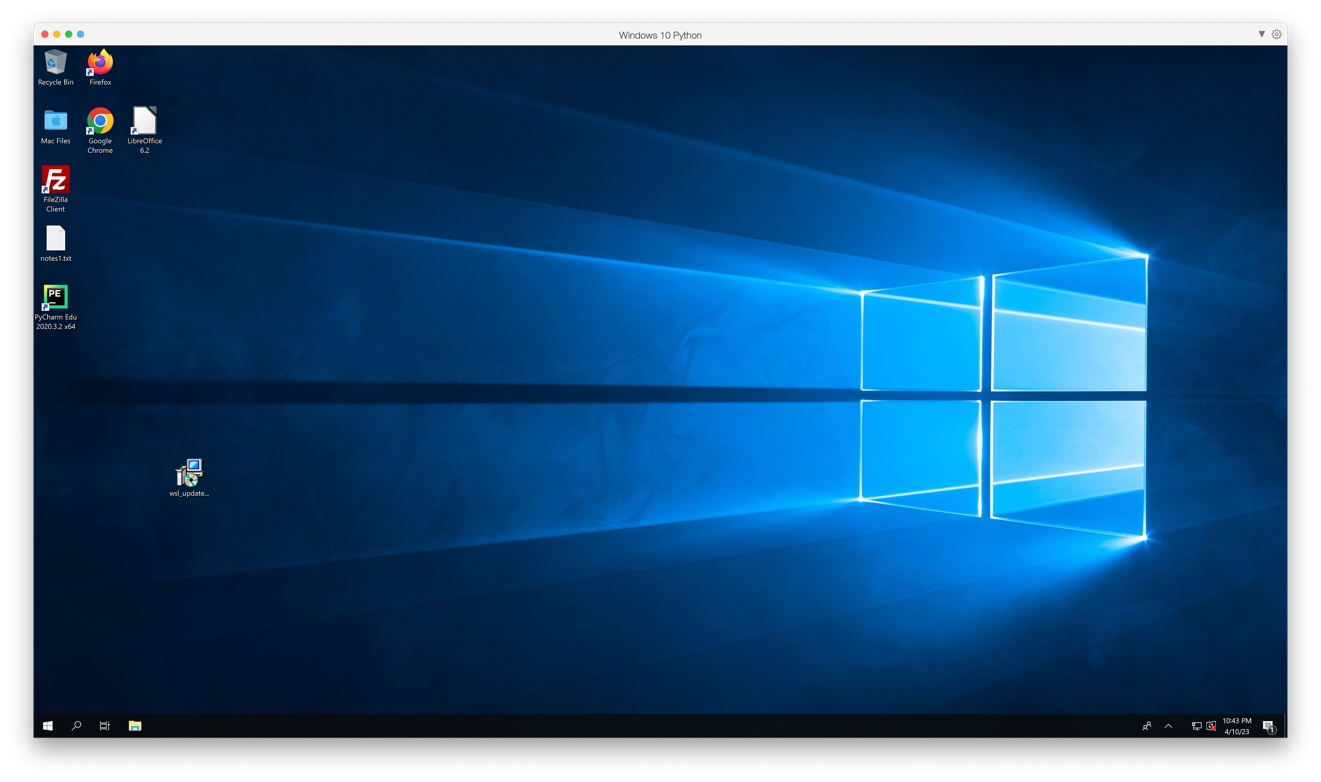This screenshot has height=782, width=1321.
Task: Show hidden system tray icons
Action: coord(1168,726)
